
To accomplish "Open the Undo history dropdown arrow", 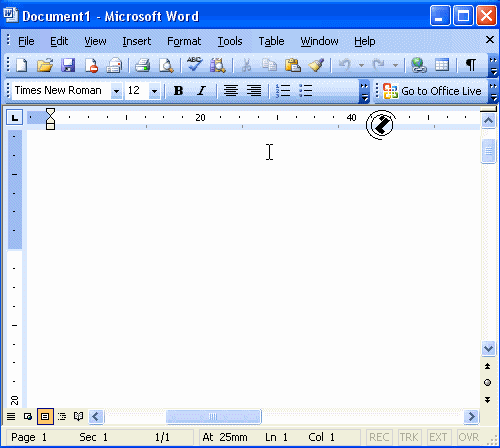I will pyautogui.click(x=361, y=65).
